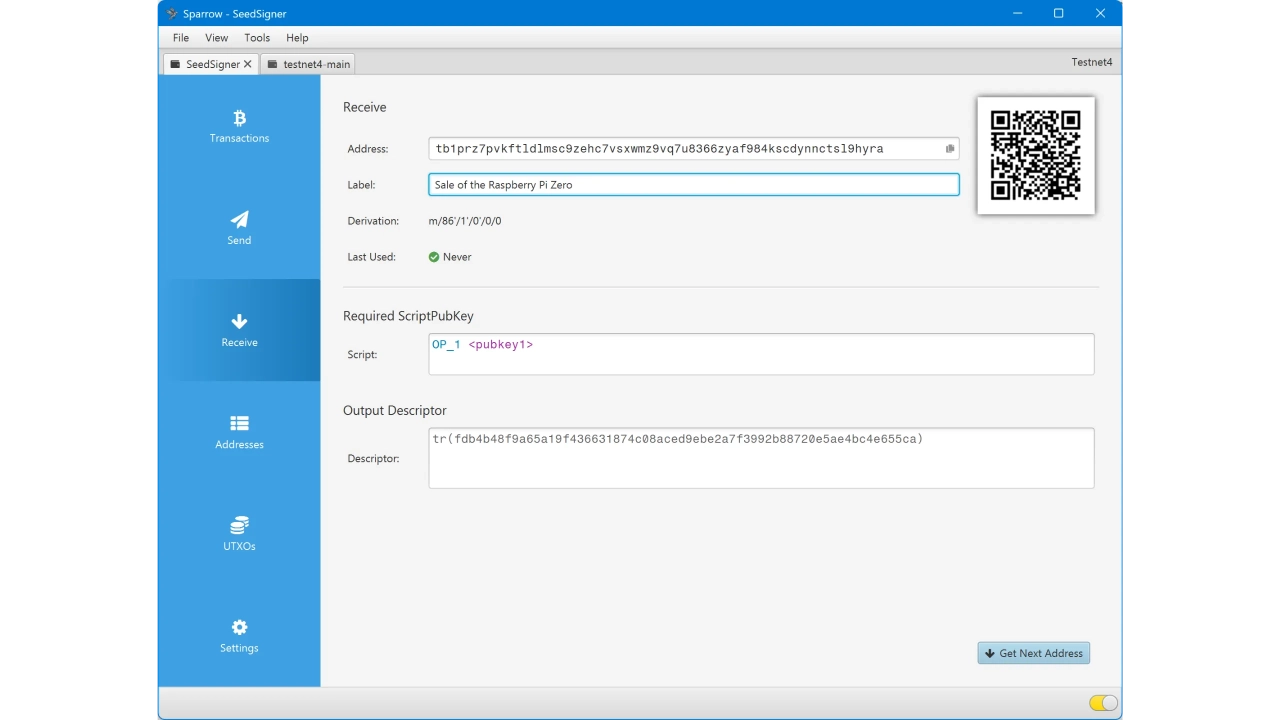Image resolution: width=1280 pixels, height=720 pixels.
Task: Toggle the connection switch in status bar
Action: coord(1103,703)
